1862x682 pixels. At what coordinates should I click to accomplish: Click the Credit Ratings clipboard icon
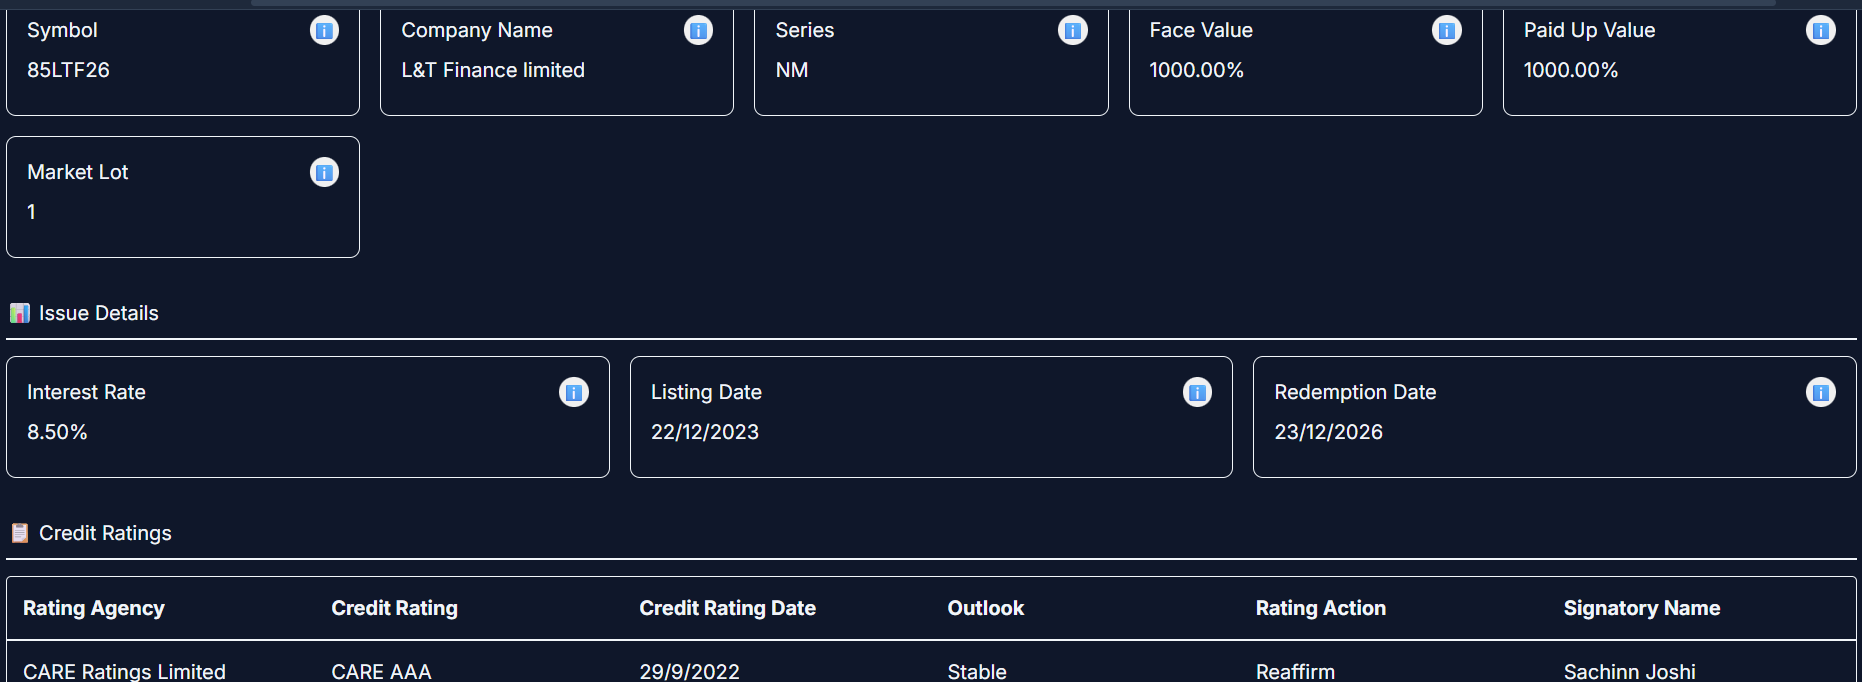click(20, 533)
